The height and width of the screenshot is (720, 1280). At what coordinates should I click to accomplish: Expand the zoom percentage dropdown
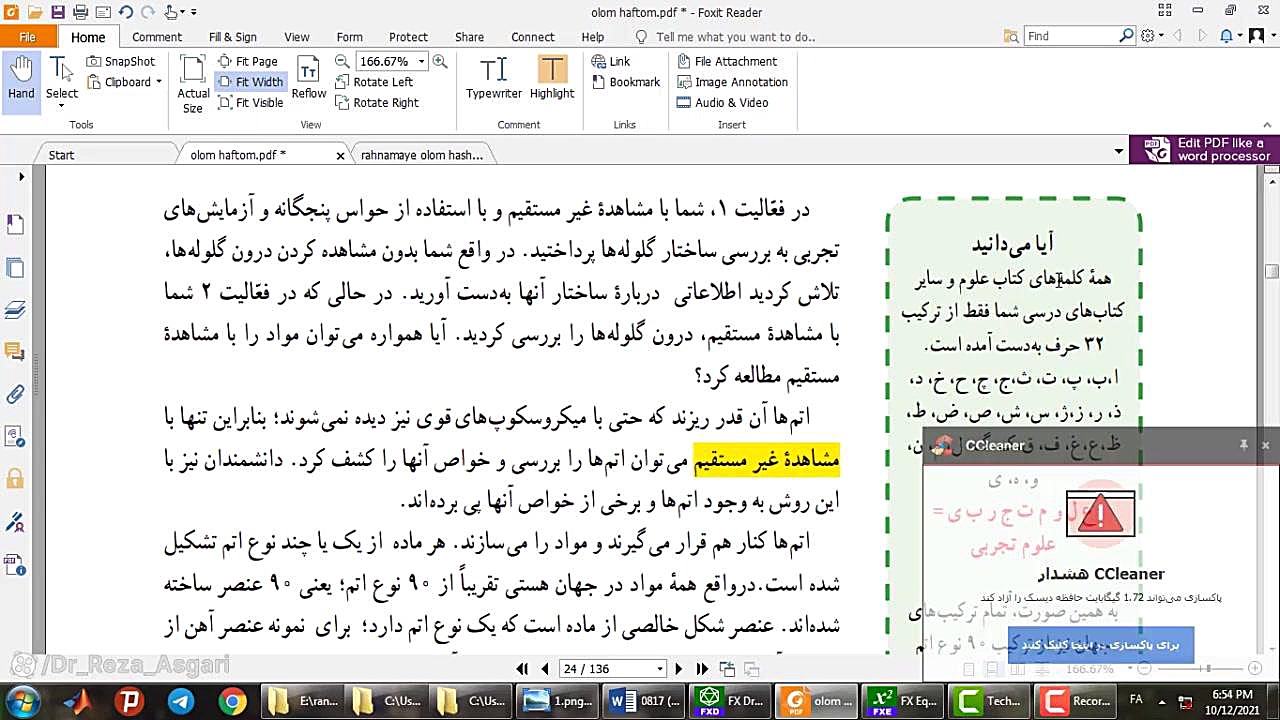pyautogui.click(x=421, y=61)
